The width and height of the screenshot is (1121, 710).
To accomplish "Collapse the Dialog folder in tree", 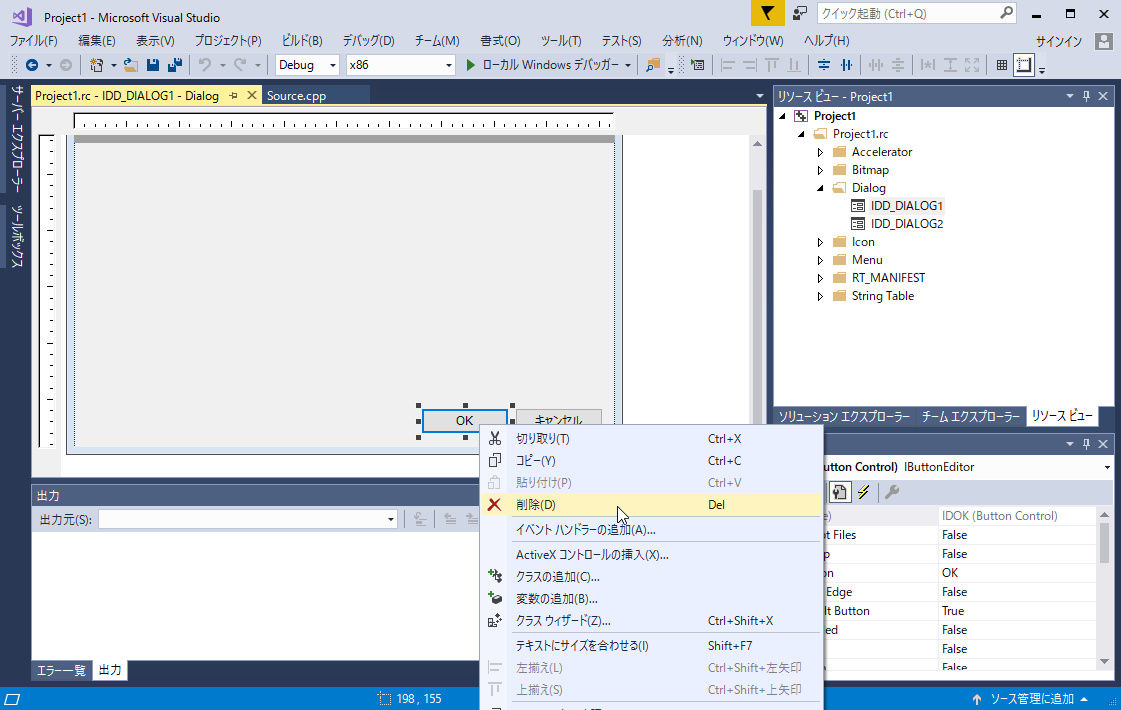I will (x=820, y=188).
